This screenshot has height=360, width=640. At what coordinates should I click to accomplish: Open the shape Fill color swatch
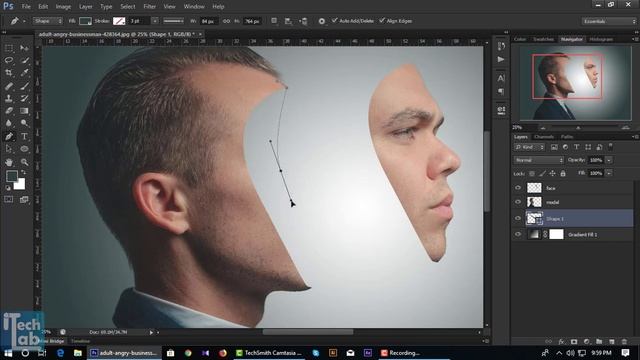click(85, 21)
